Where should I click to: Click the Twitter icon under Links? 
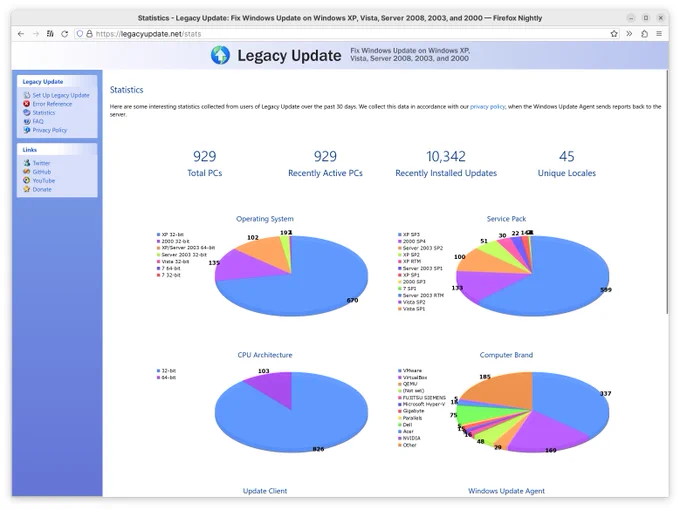26,163
